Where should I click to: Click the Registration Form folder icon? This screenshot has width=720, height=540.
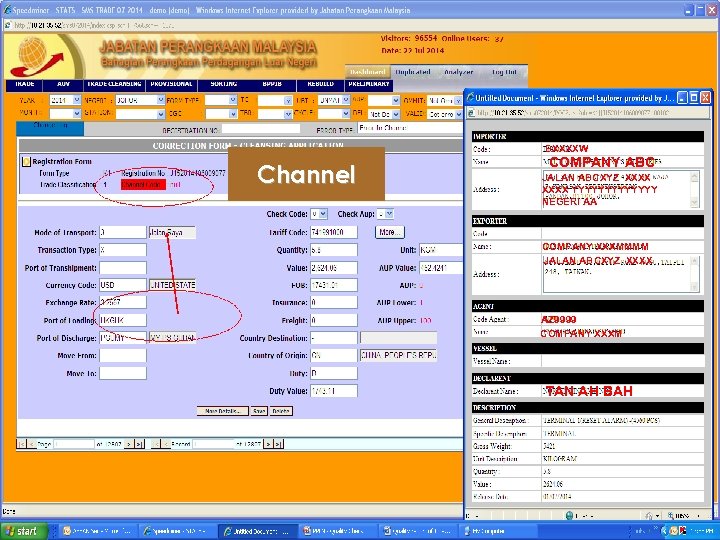(x=26, y=162)
